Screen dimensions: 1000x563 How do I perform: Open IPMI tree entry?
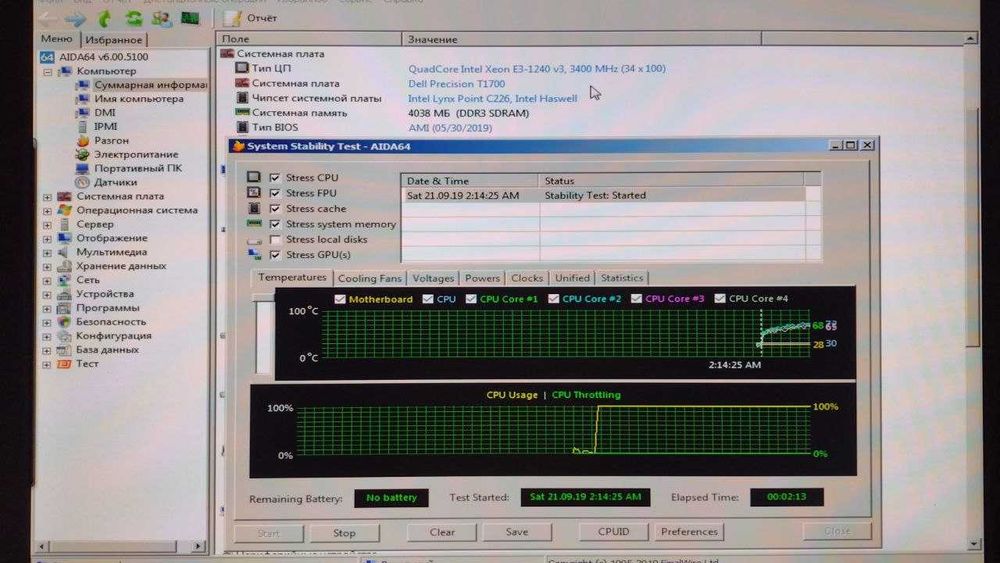click(x=106, y=127)
